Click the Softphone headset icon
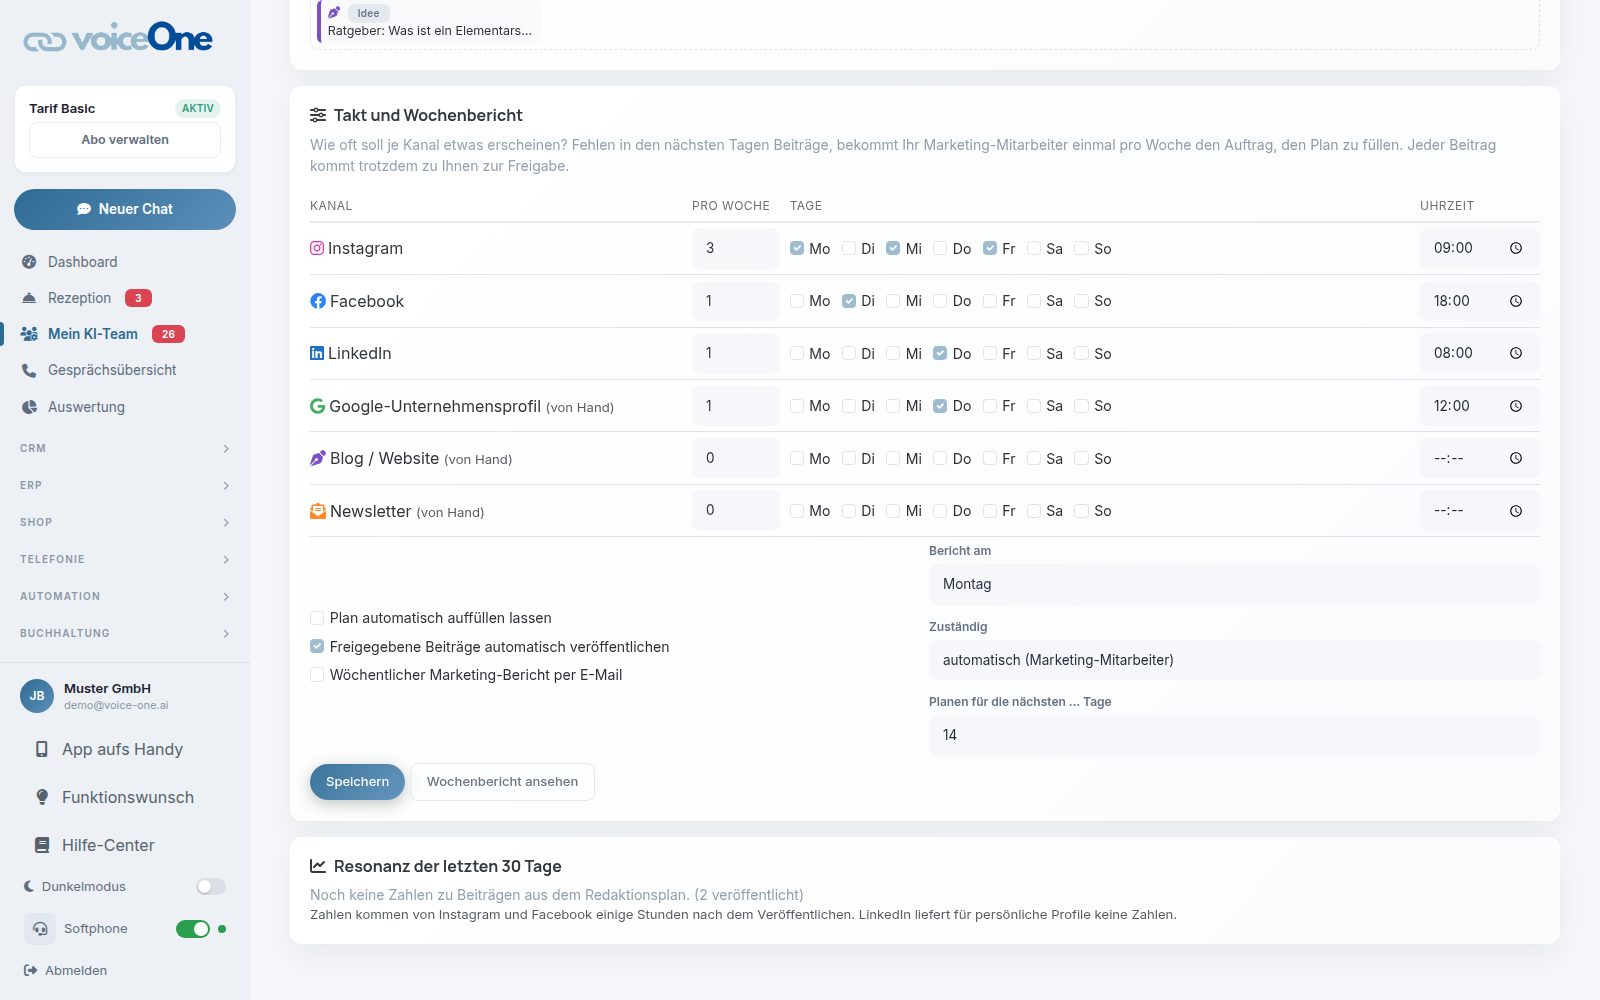The image size is (1600, 1000). [40, 929]
